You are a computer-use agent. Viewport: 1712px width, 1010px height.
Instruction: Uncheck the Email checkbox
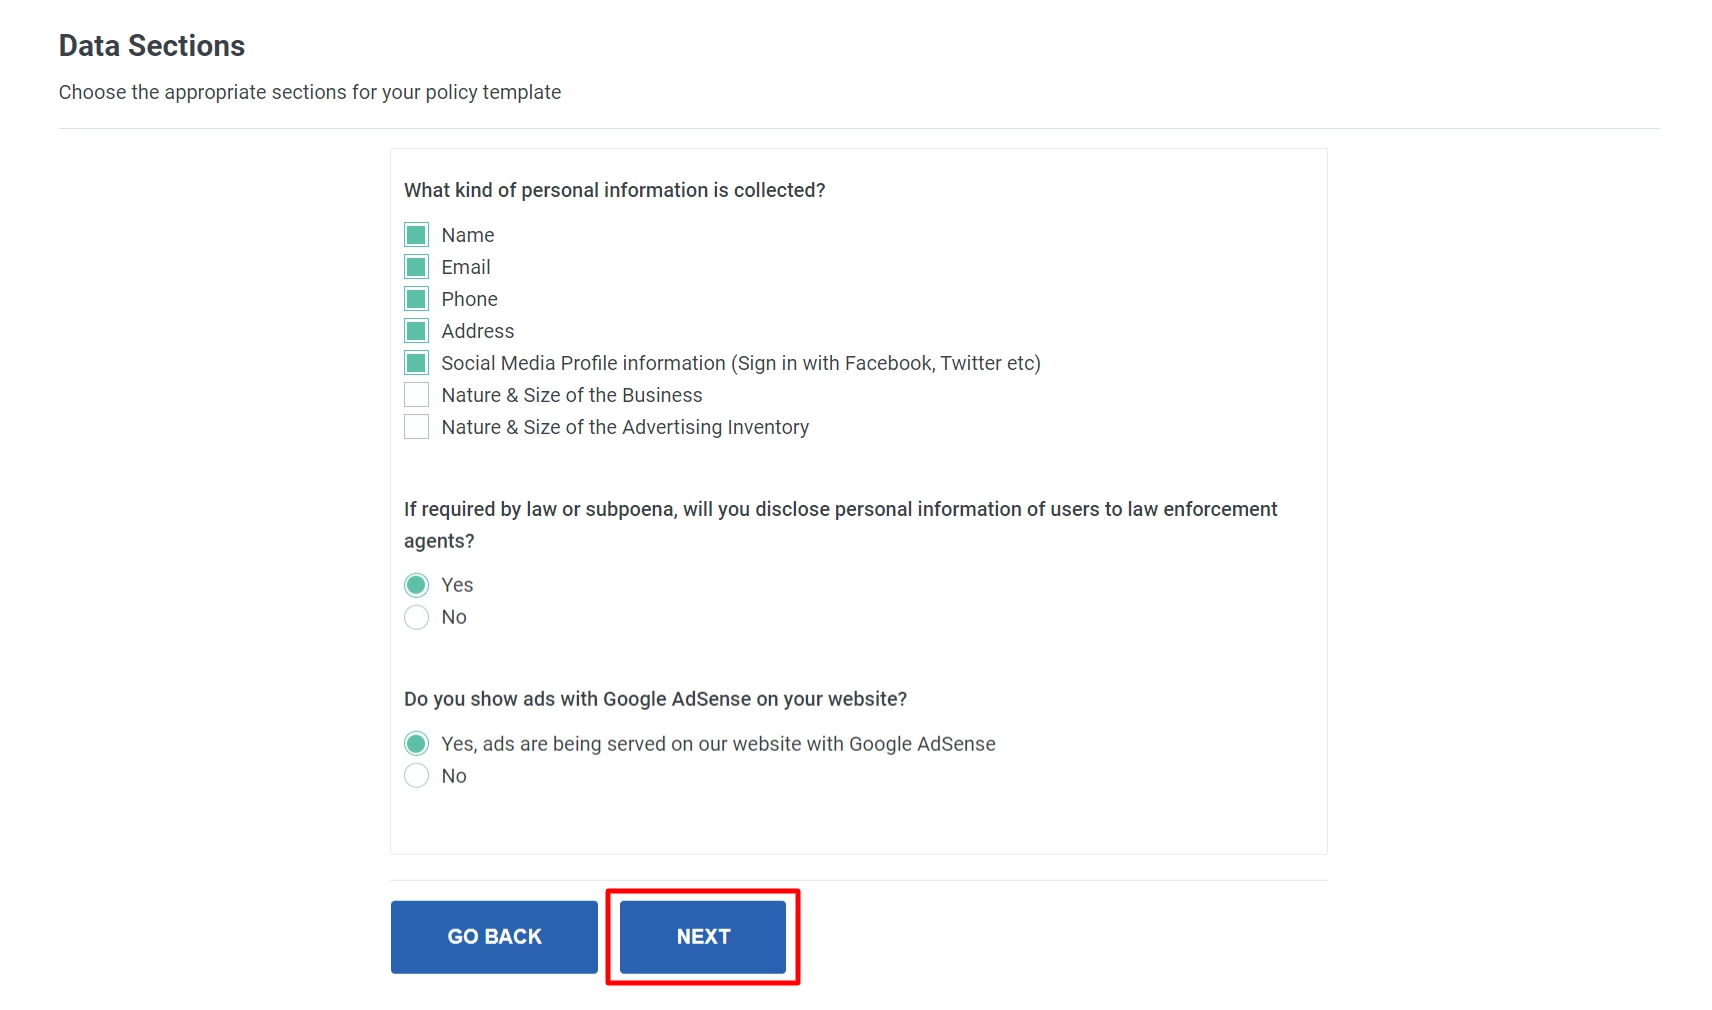[x=415, y=266]
